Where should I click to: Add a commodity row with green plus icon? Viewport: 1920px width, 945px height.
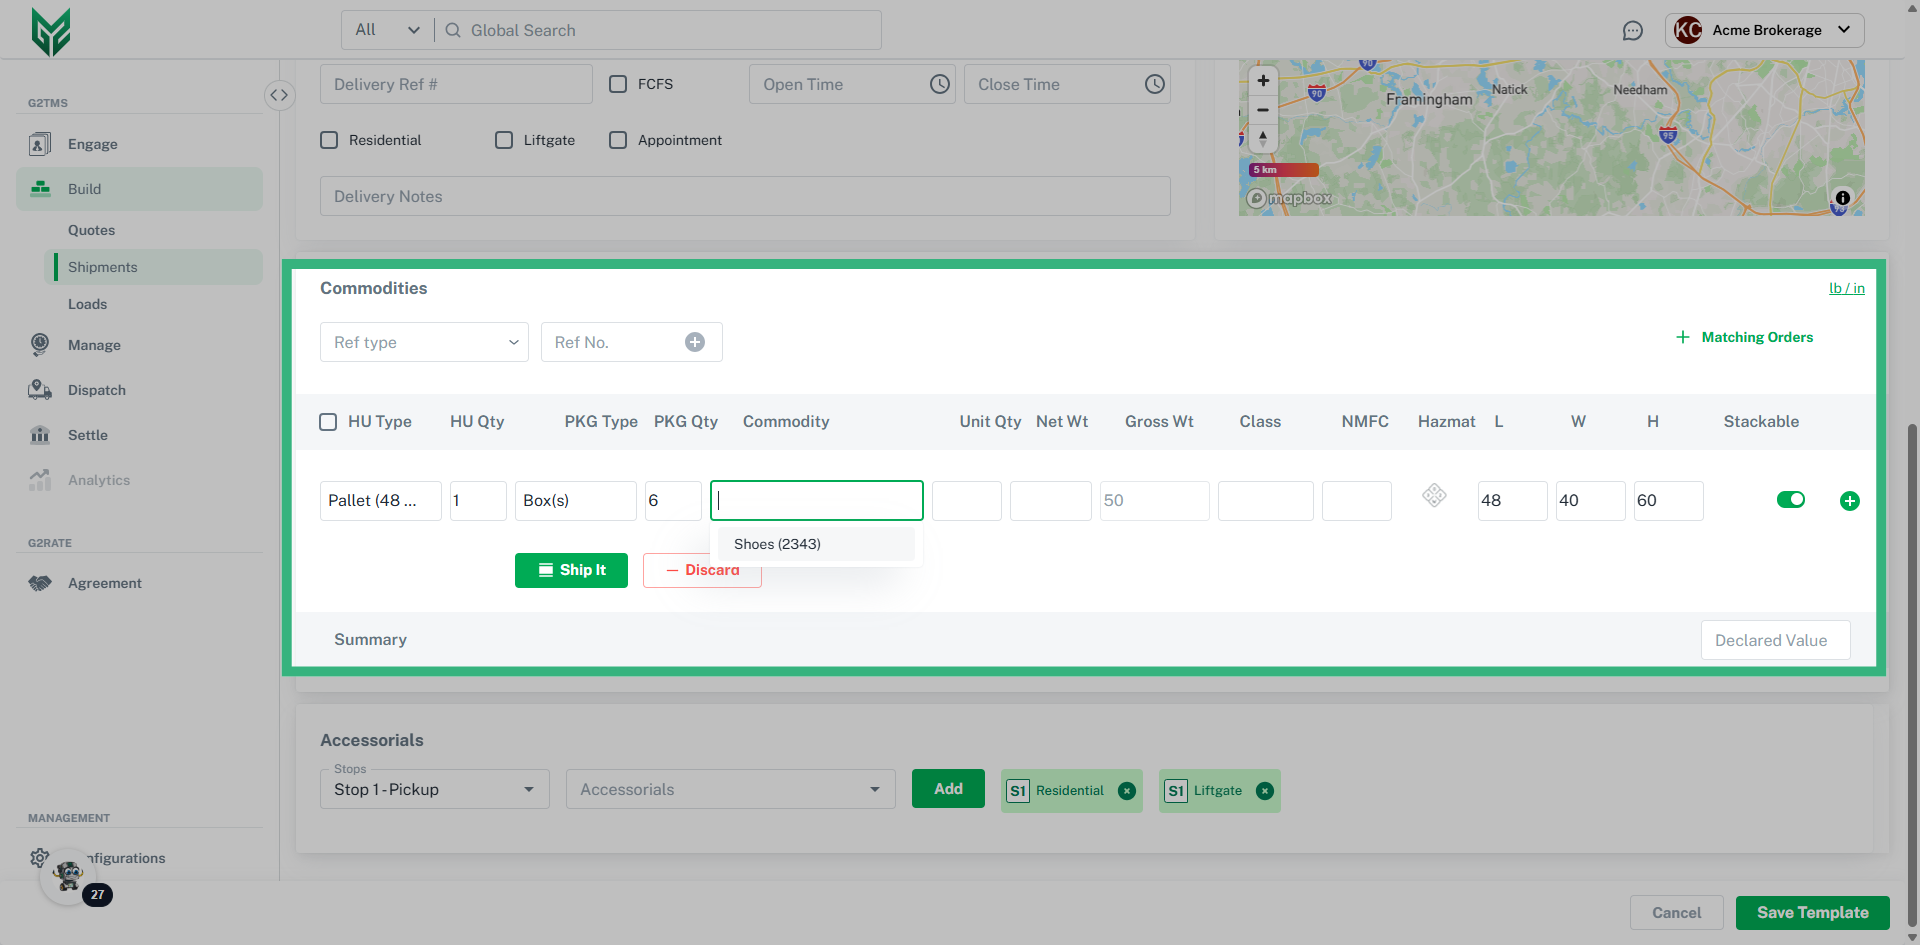click(1849, 501)
